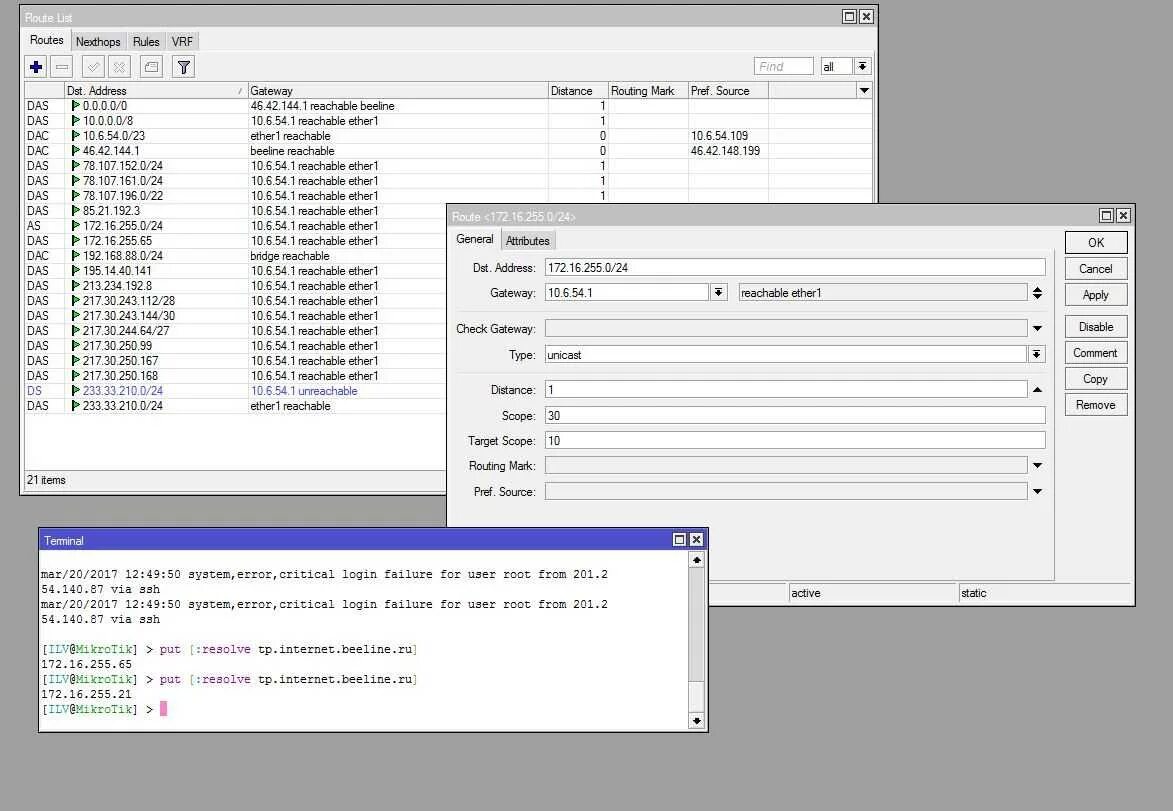This screenshot has height=811, width=1173.
Task: Click the Apply button
Action: [x=1096, y=295]
